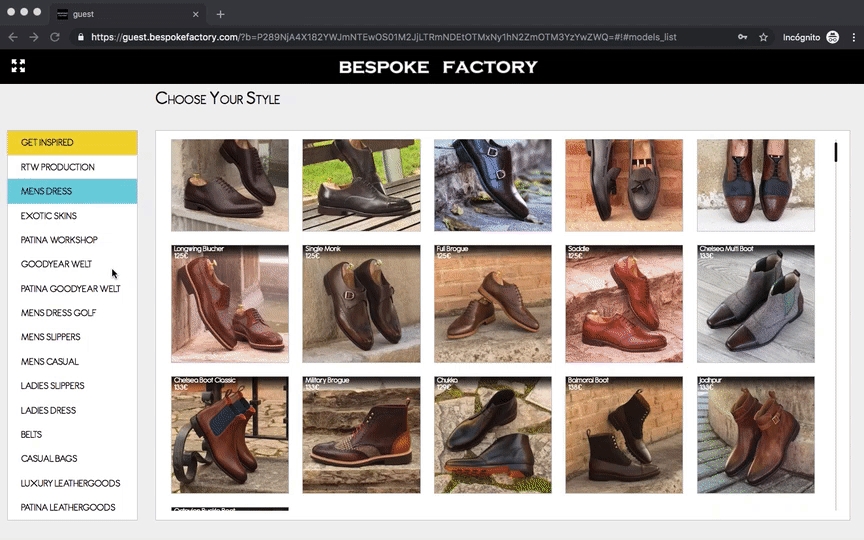This screenshot has width=864, height=540.
Task: Choose Ladies Slippers category
Action: pyautogui.click(x=72, y=386)
